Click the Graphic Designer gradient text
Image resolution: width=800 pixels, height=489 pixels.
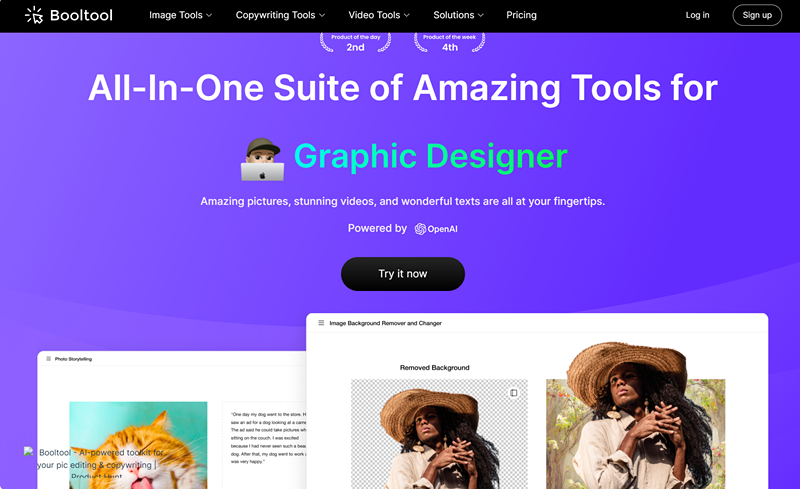tap(431, 156)
